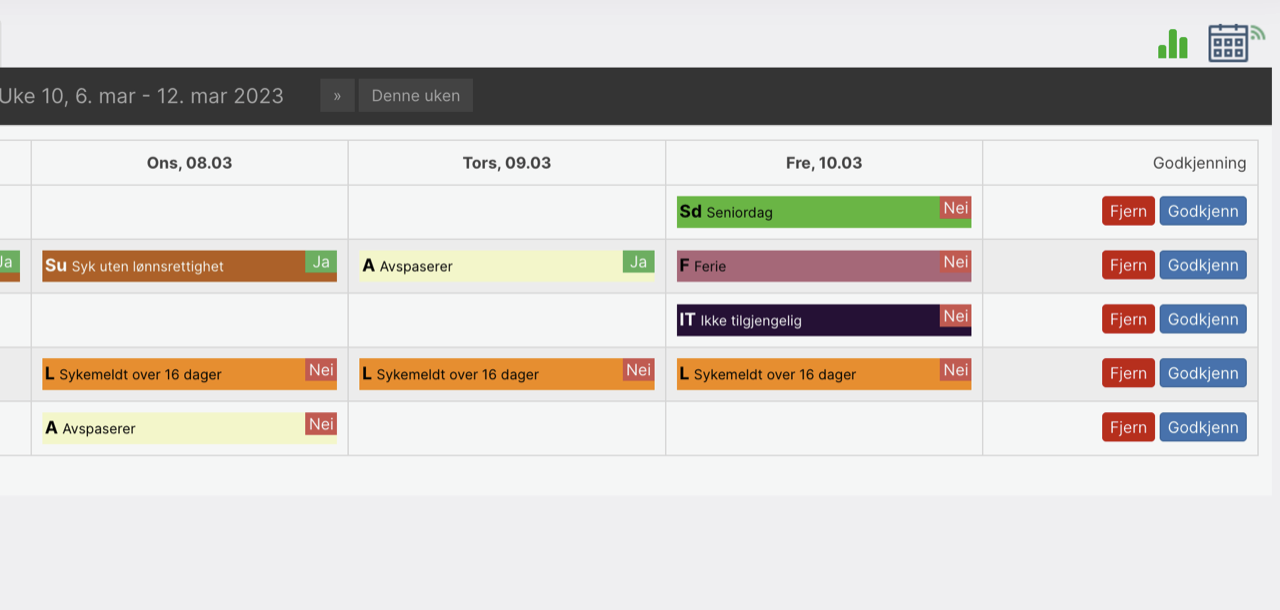Open the calendar feed icon

point(1235,43)
